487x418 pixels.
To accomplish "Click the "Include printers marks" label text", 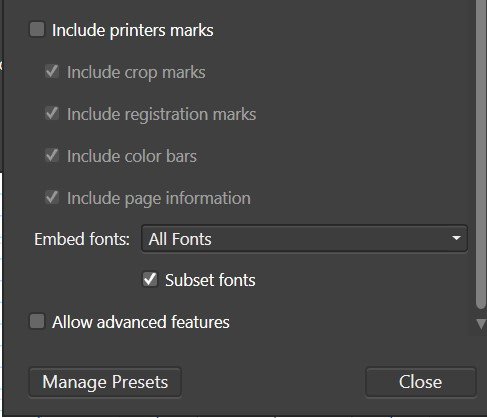I will click(x=133, y=31).
